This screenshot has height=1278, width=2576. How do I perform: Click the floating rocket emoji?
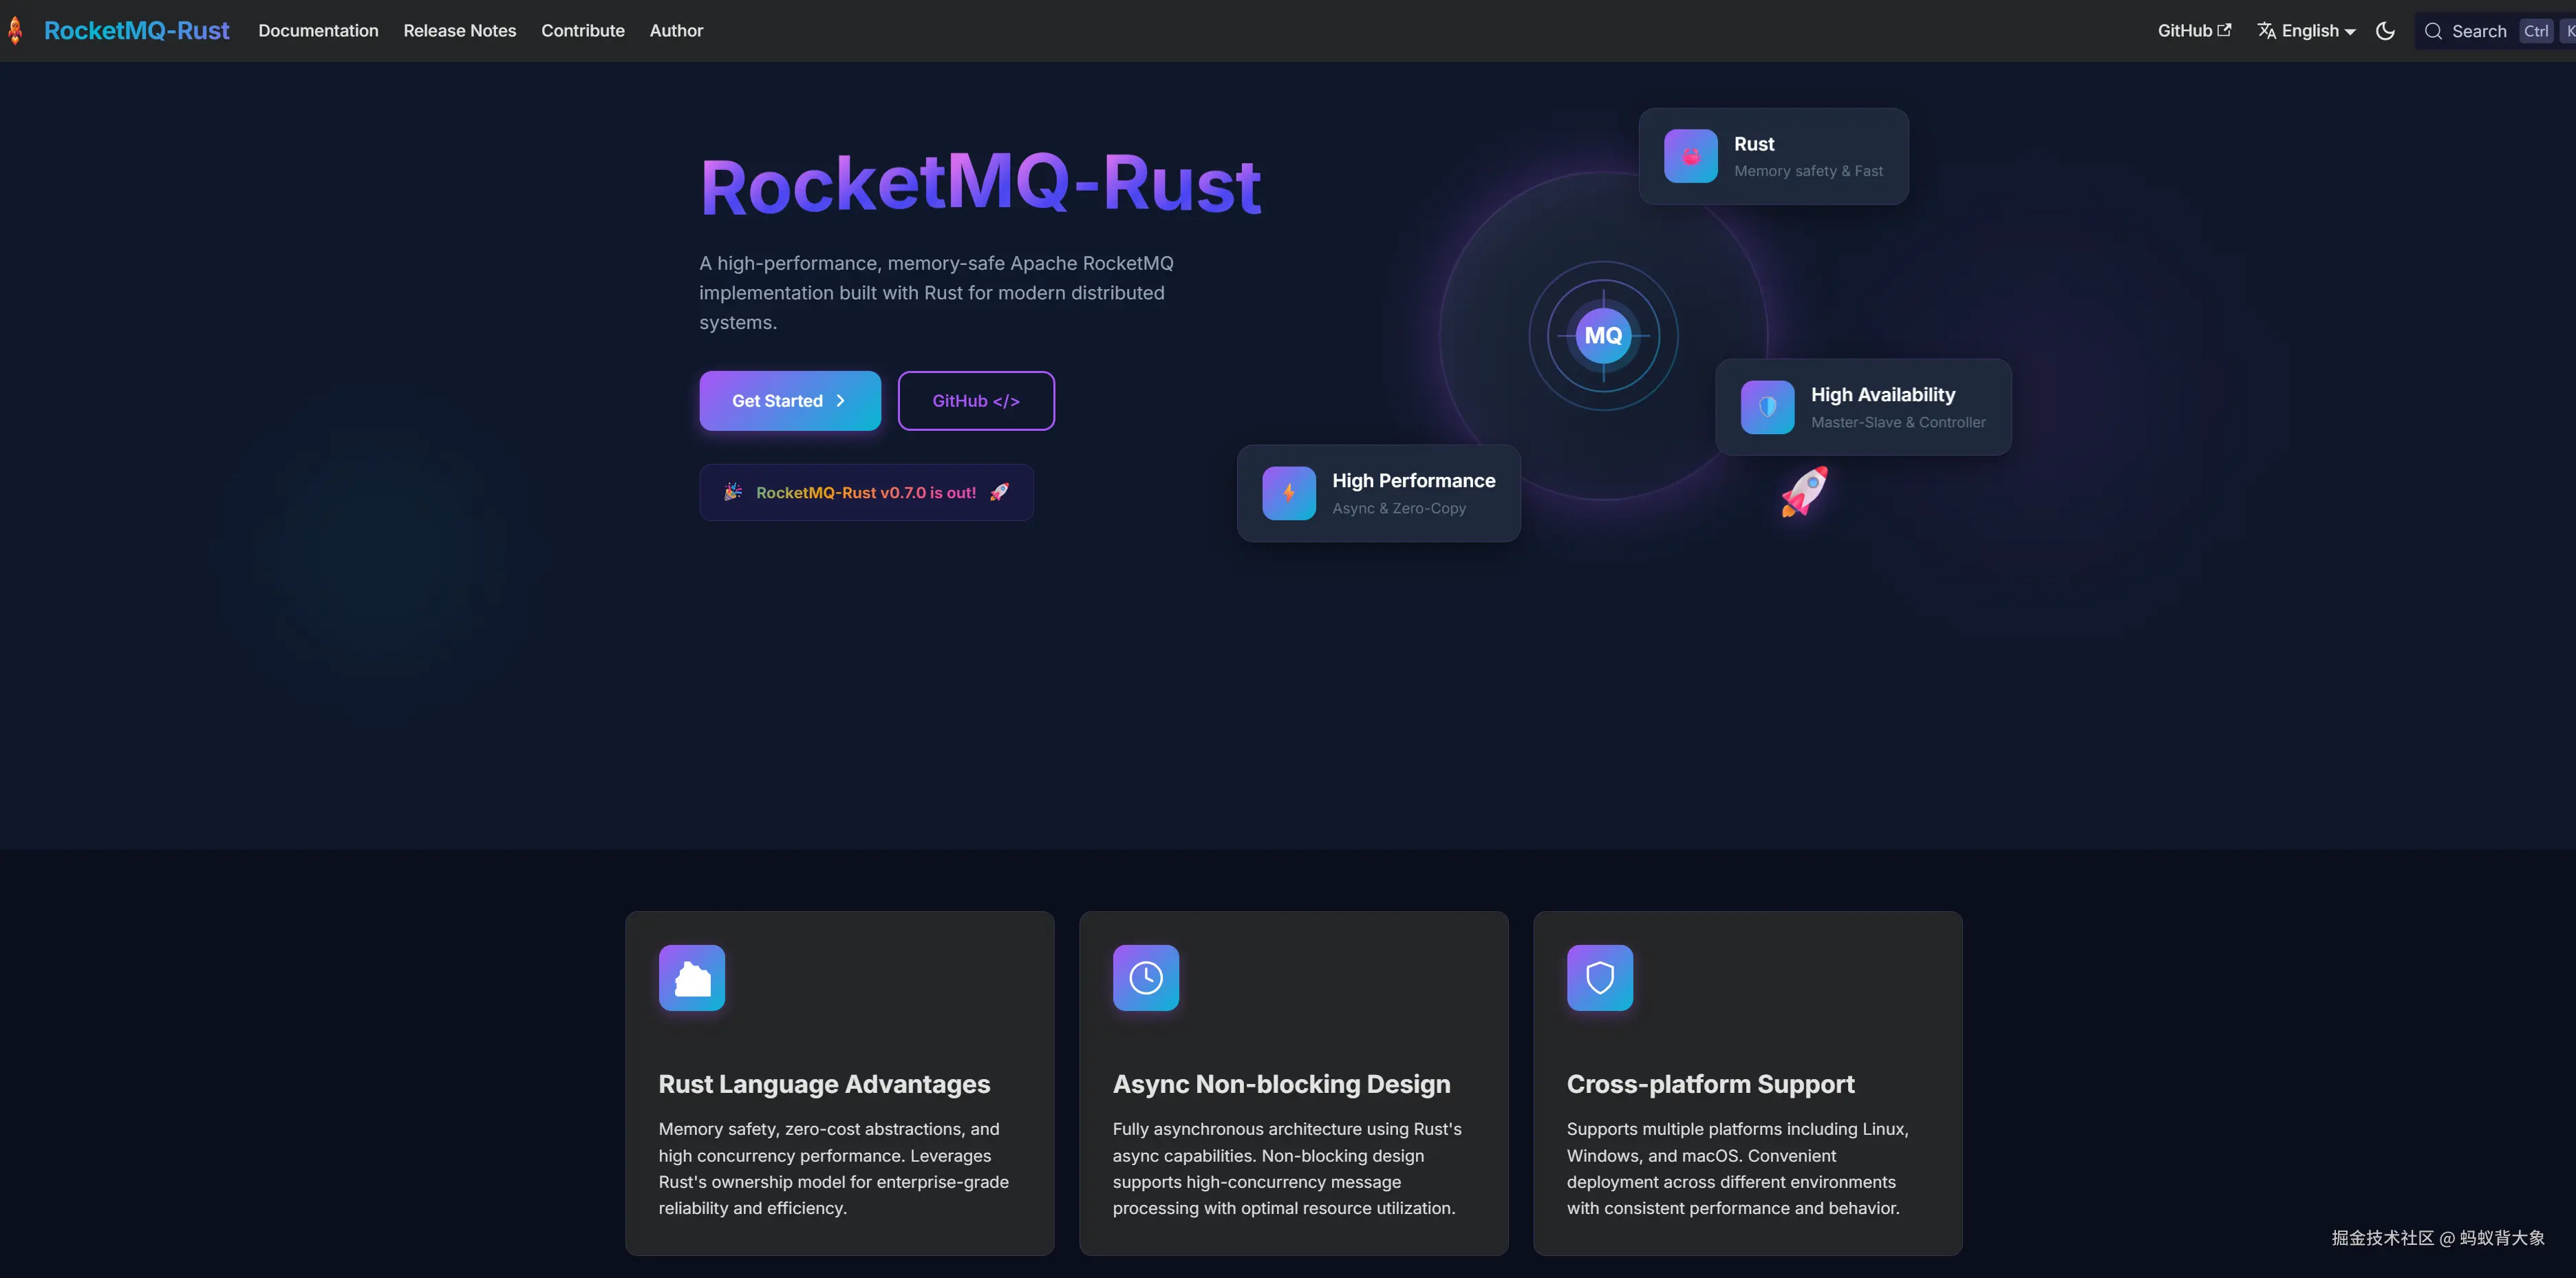pos(1804,491)
